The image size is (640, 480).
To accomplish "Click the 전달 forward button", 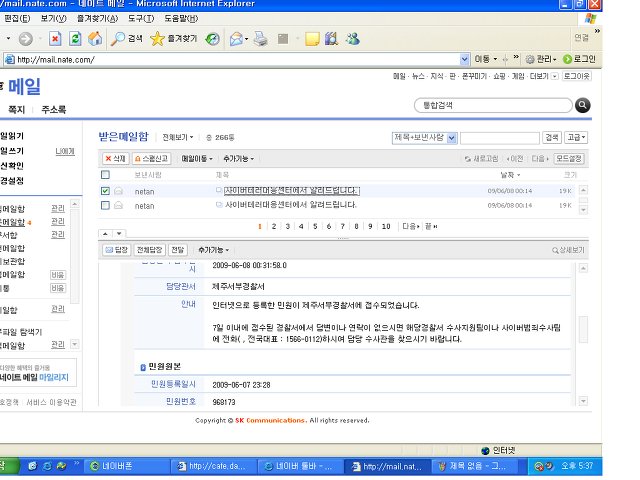I will [178, 250].
